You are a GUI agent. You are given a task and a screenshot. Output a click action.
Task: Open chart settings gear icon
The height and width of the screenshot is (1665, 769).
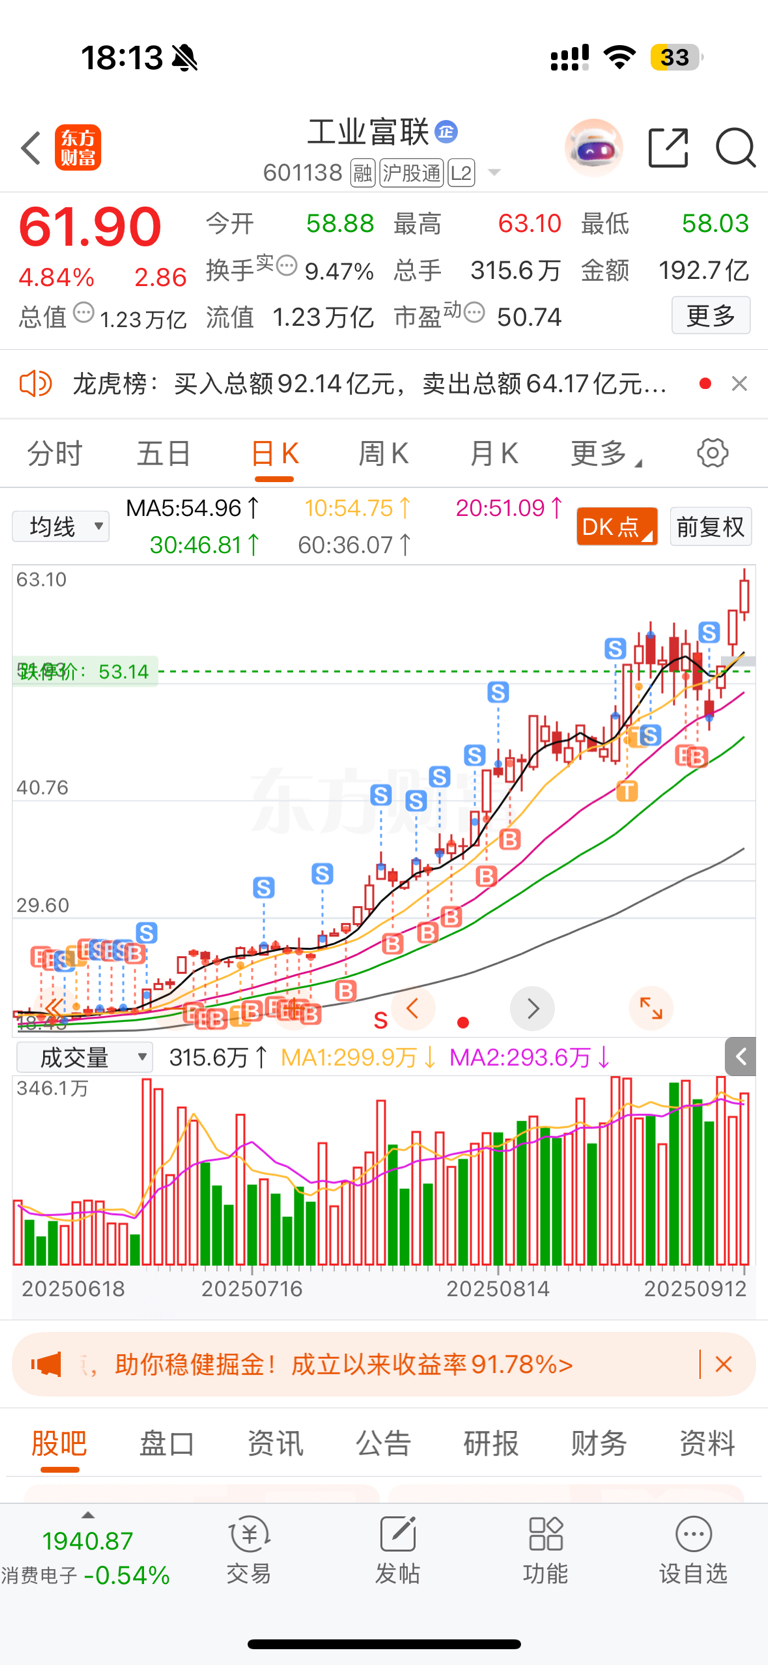(712, 453)
